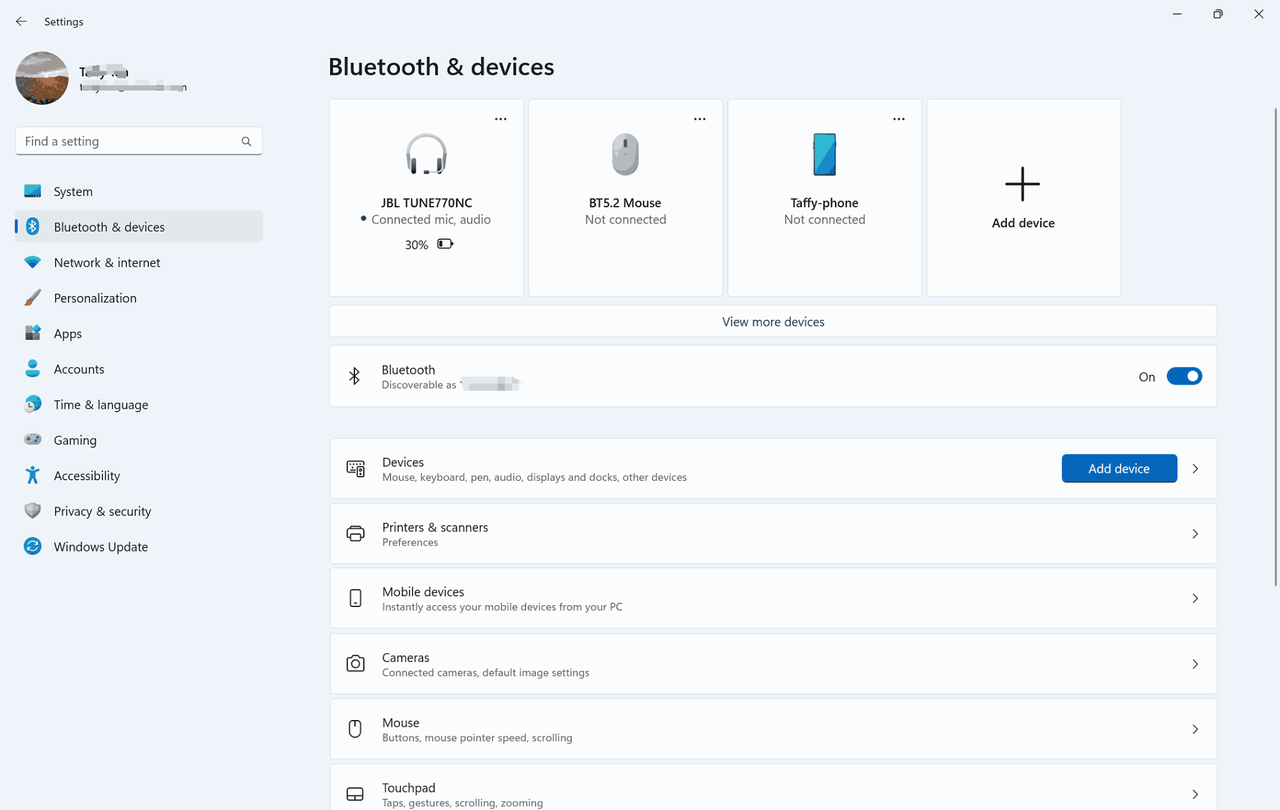Open more options for BT5.2 Mouse
Image resolution: width=1280 pixels, height=810 pixels.
(700, 119)
